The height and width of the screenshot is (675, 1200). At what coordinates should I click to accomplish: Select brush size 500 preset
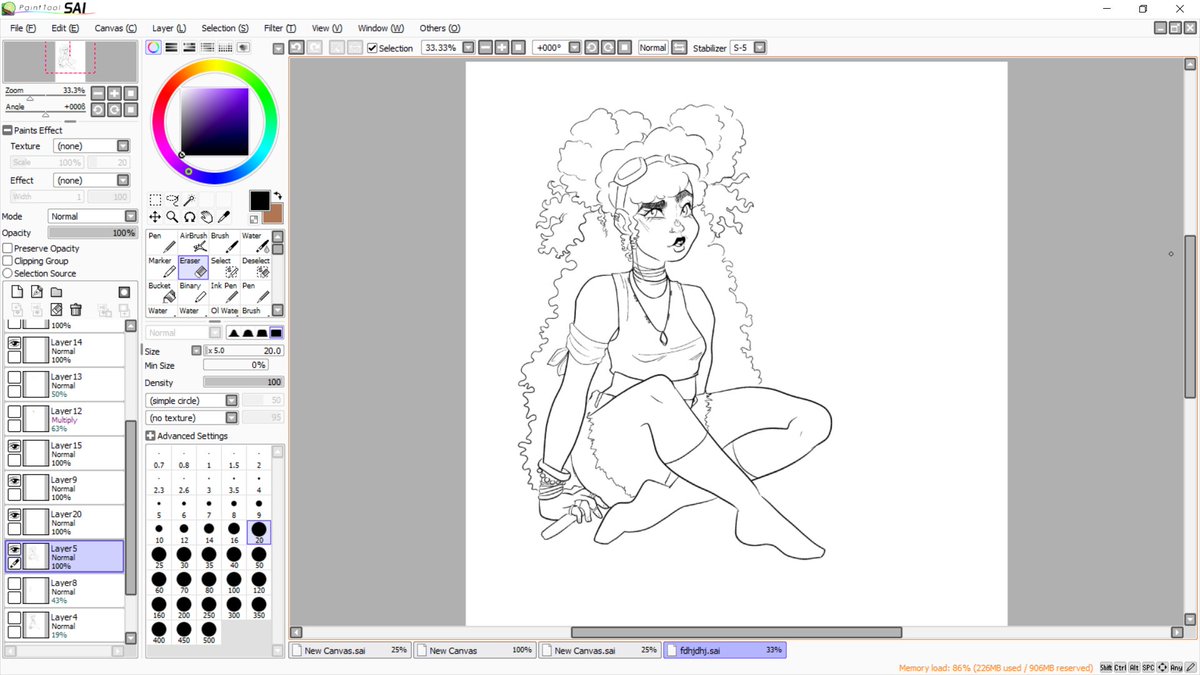(x=209, y=633)
